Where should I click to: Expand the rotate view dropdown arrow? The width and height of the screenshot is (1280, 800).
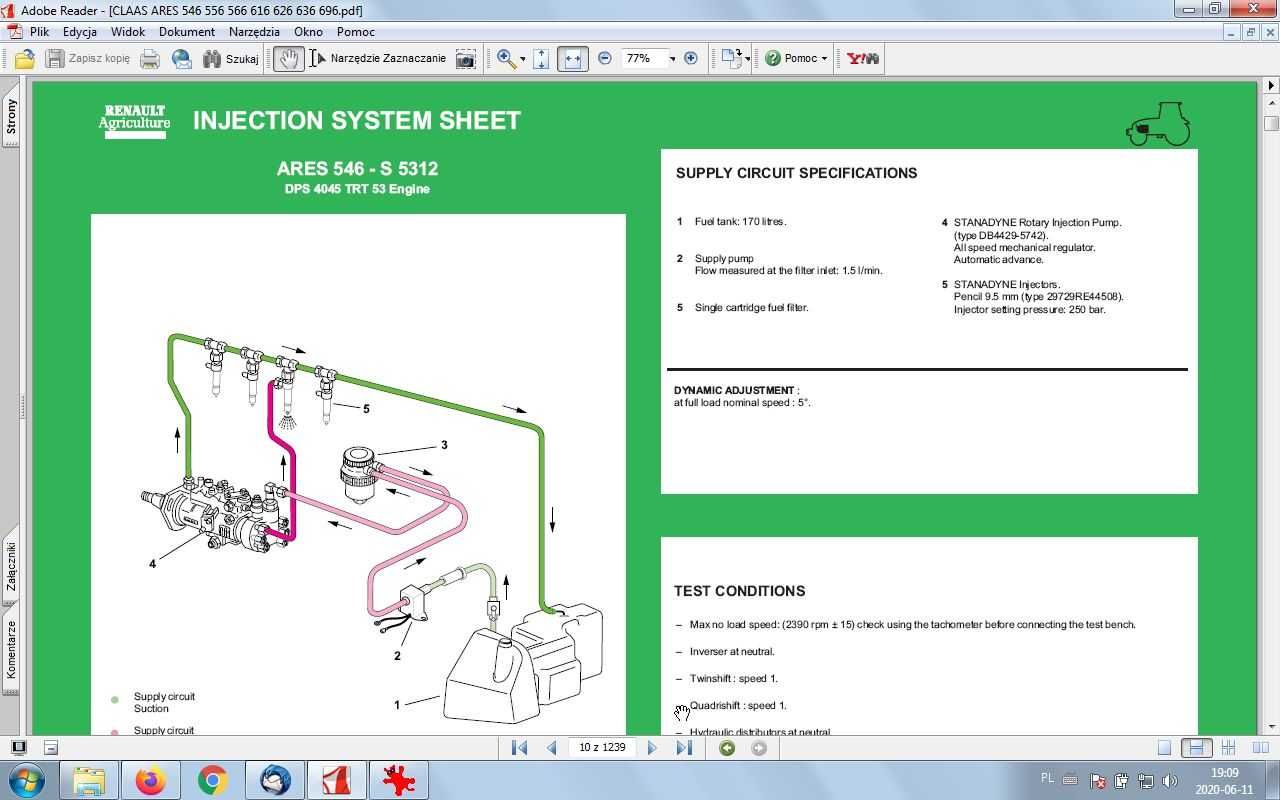point(747,59)
